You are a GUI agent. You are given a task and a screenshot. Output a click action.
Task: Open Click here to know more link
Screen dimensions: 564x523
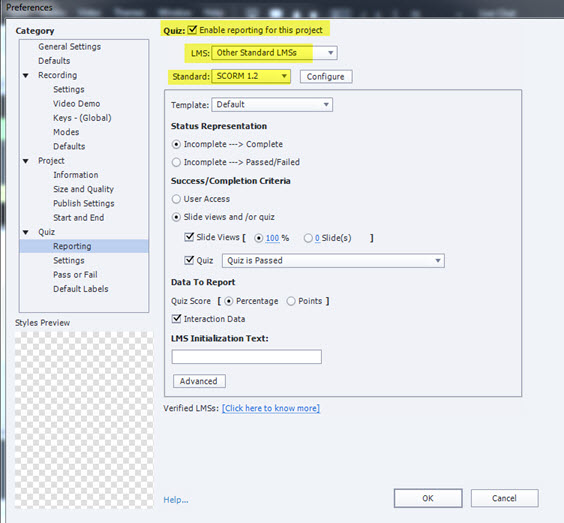tap(270, 408)
